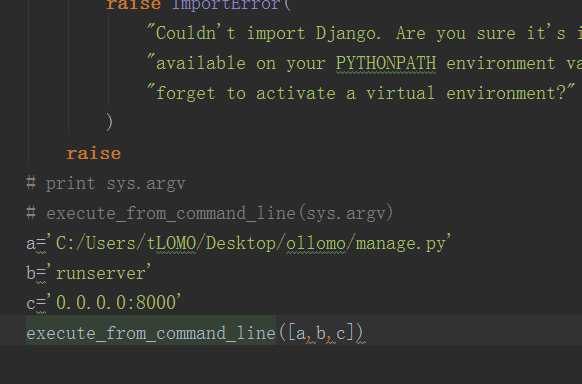Click the standalone raise statement

tap(93, 153)
